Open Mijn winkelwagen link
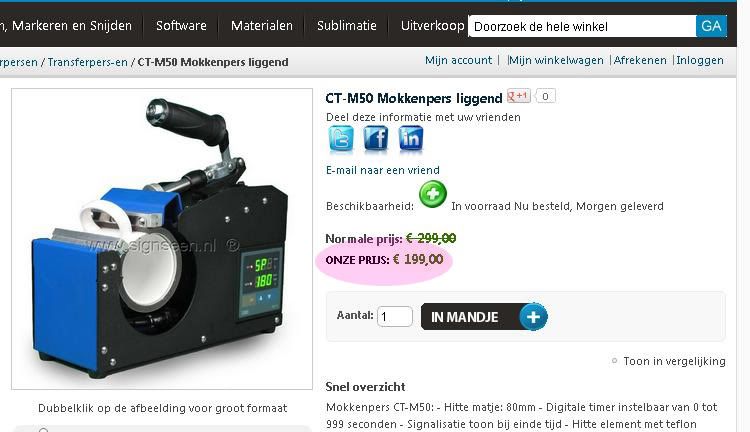750x432 pixels. point(556,60)
